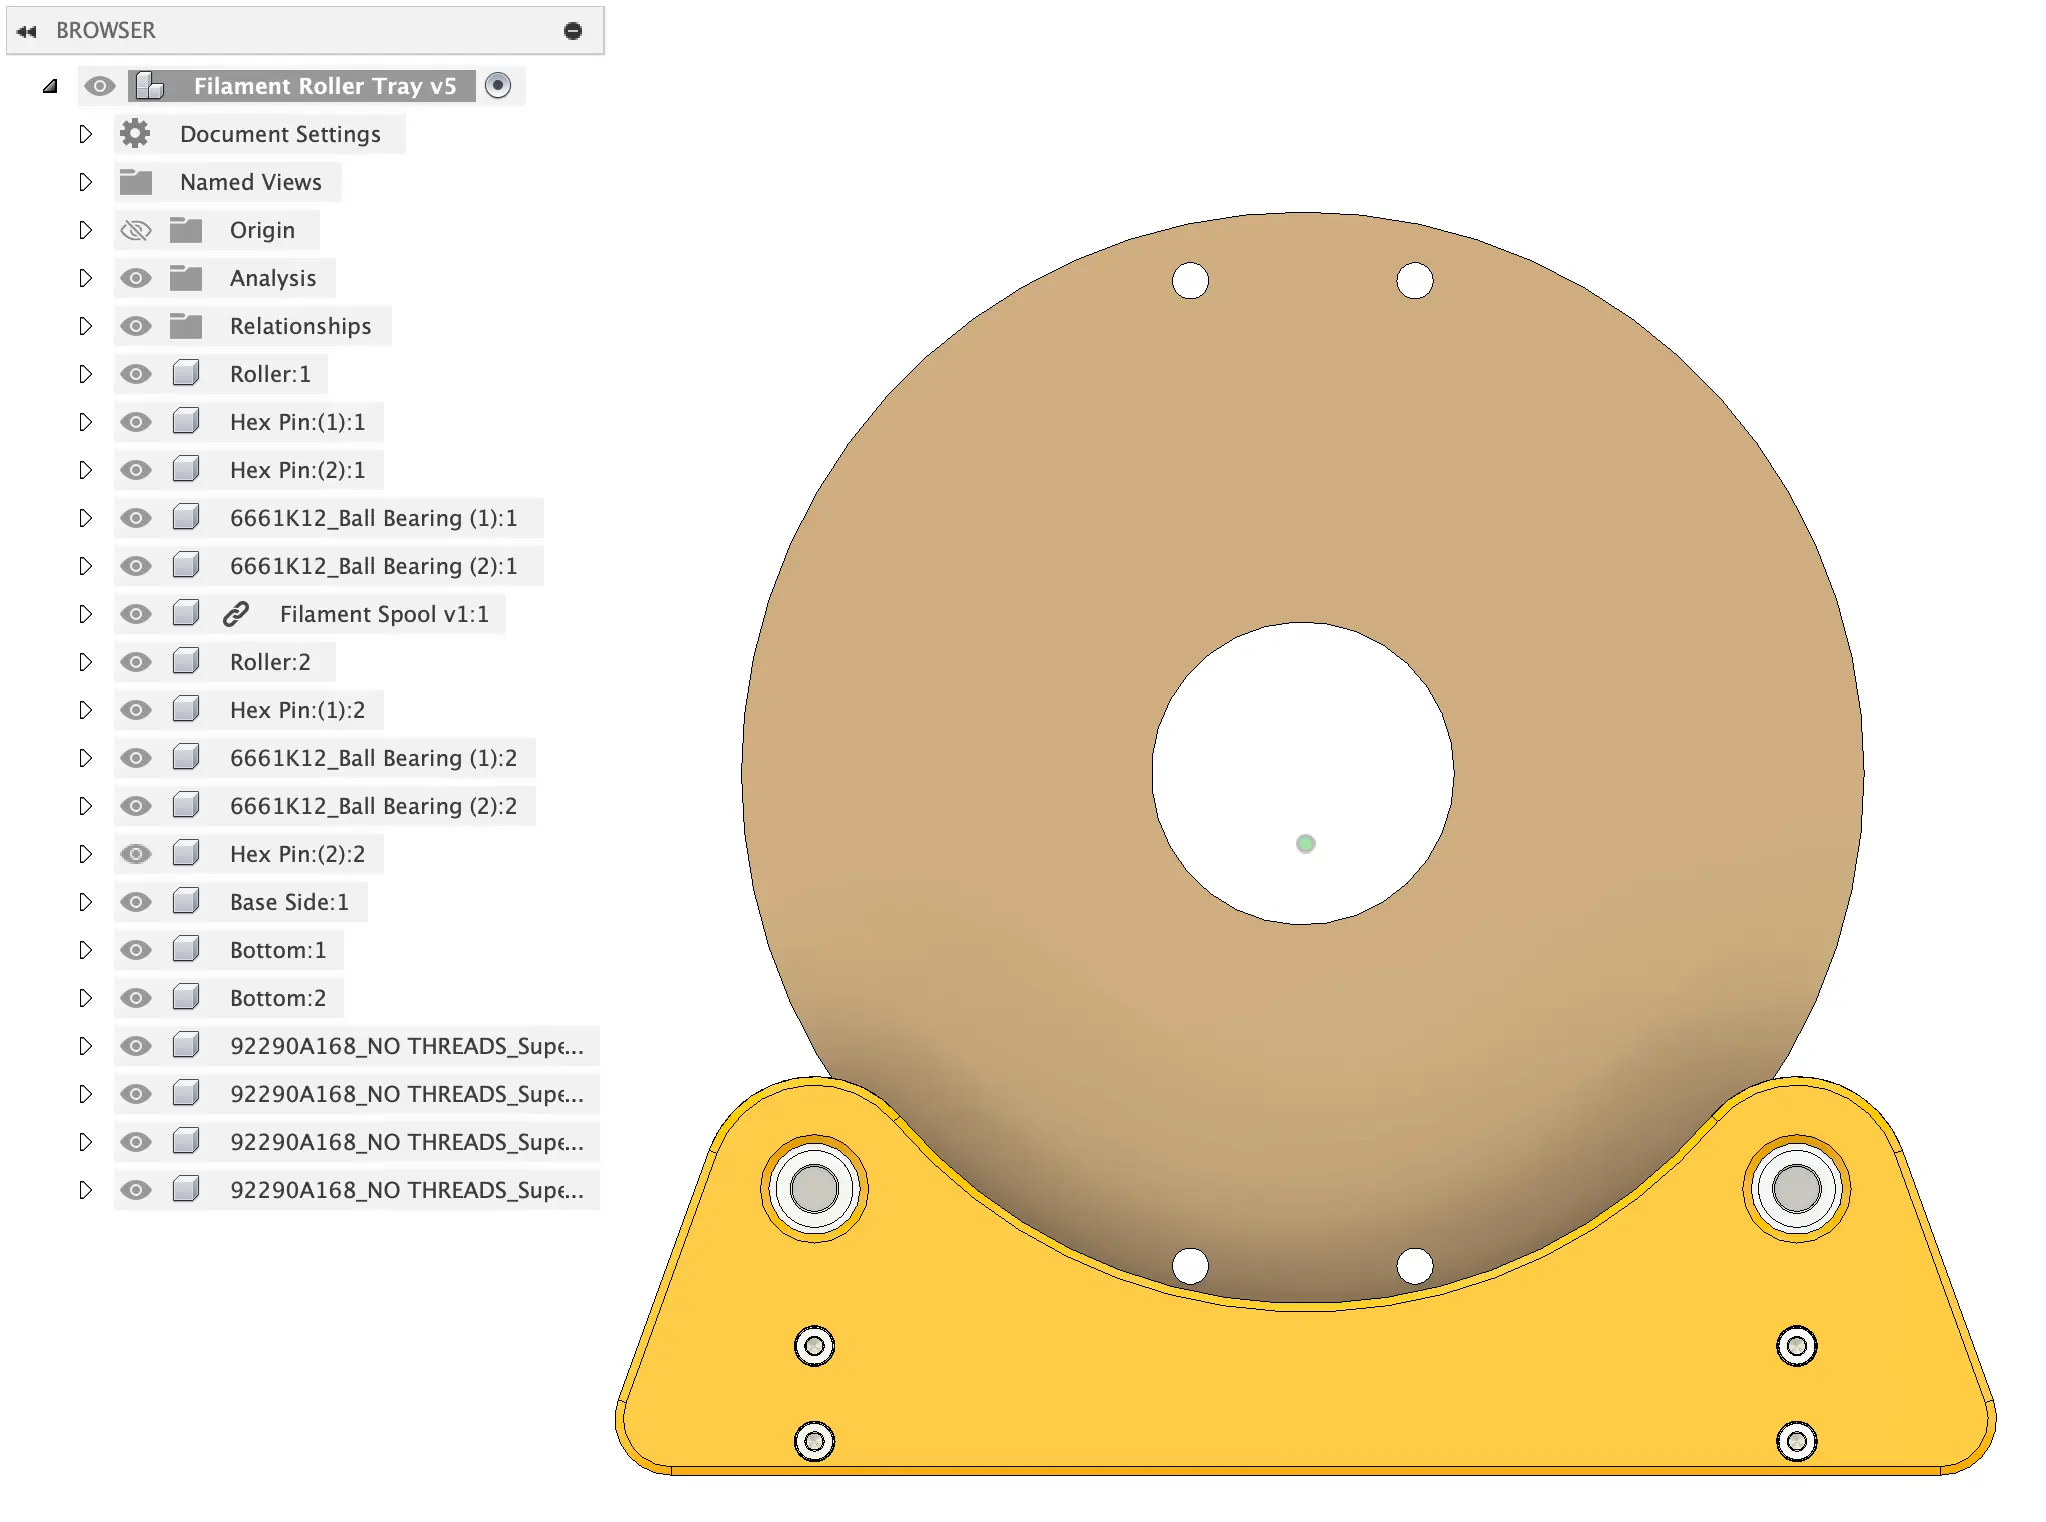Viewport: 2046px width, 1522px height.
Task: Click the Document Settings gear icon
Action: 135,134
